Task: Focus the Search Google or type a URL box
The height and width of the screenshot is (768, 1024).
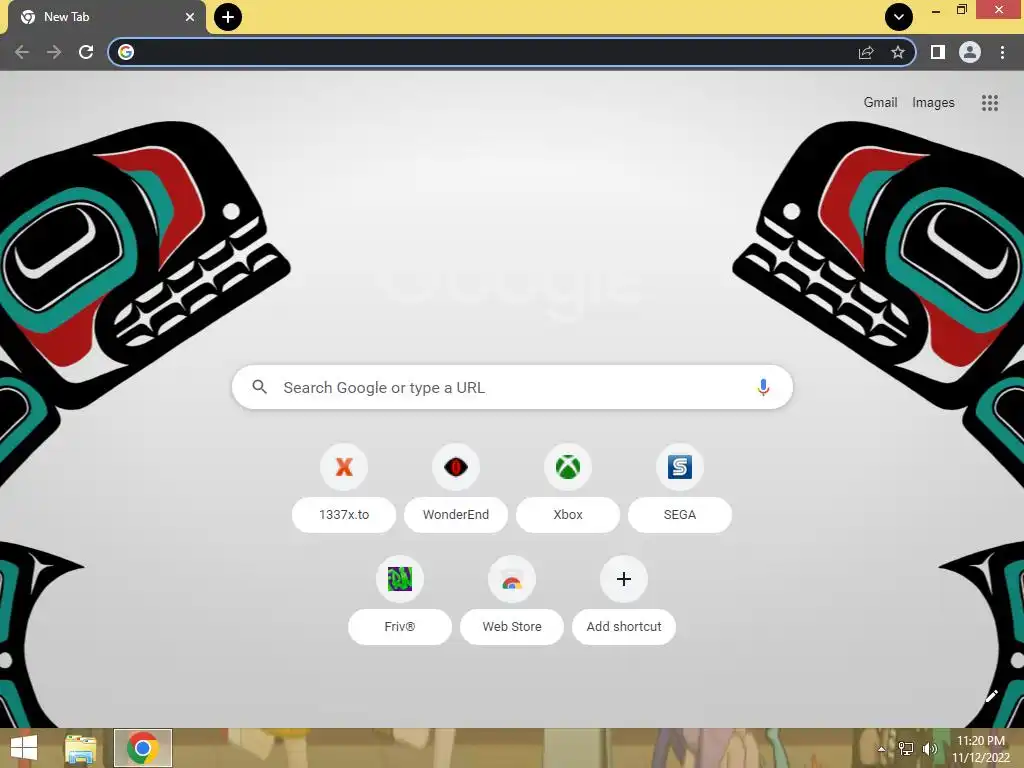Action: tap(513, 387)
